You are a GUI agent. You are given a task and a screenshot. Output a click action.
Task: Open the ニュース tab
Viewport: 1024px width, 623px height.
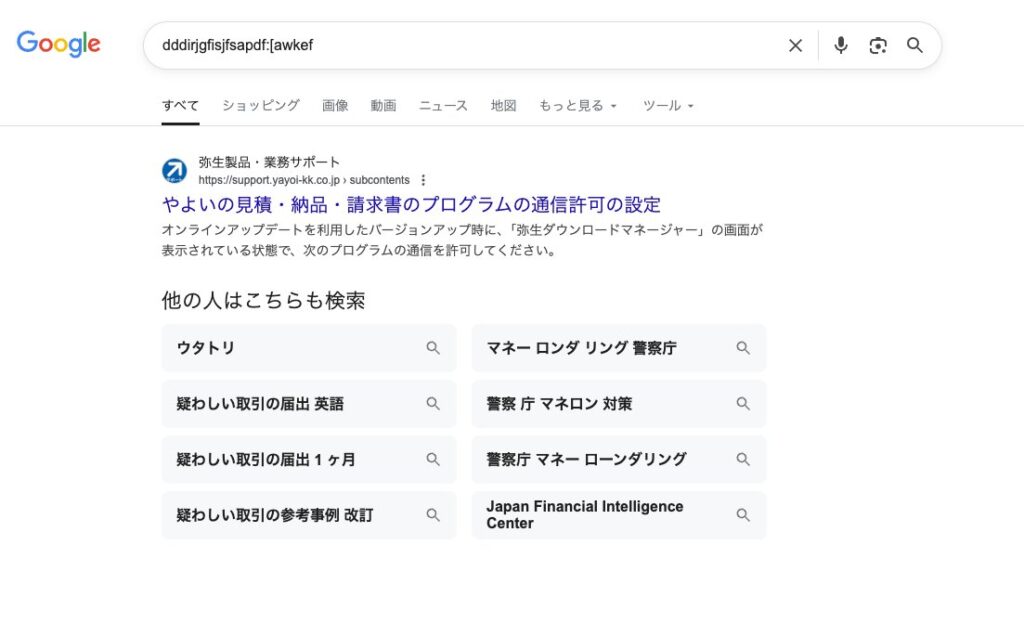tap(443, 105)
